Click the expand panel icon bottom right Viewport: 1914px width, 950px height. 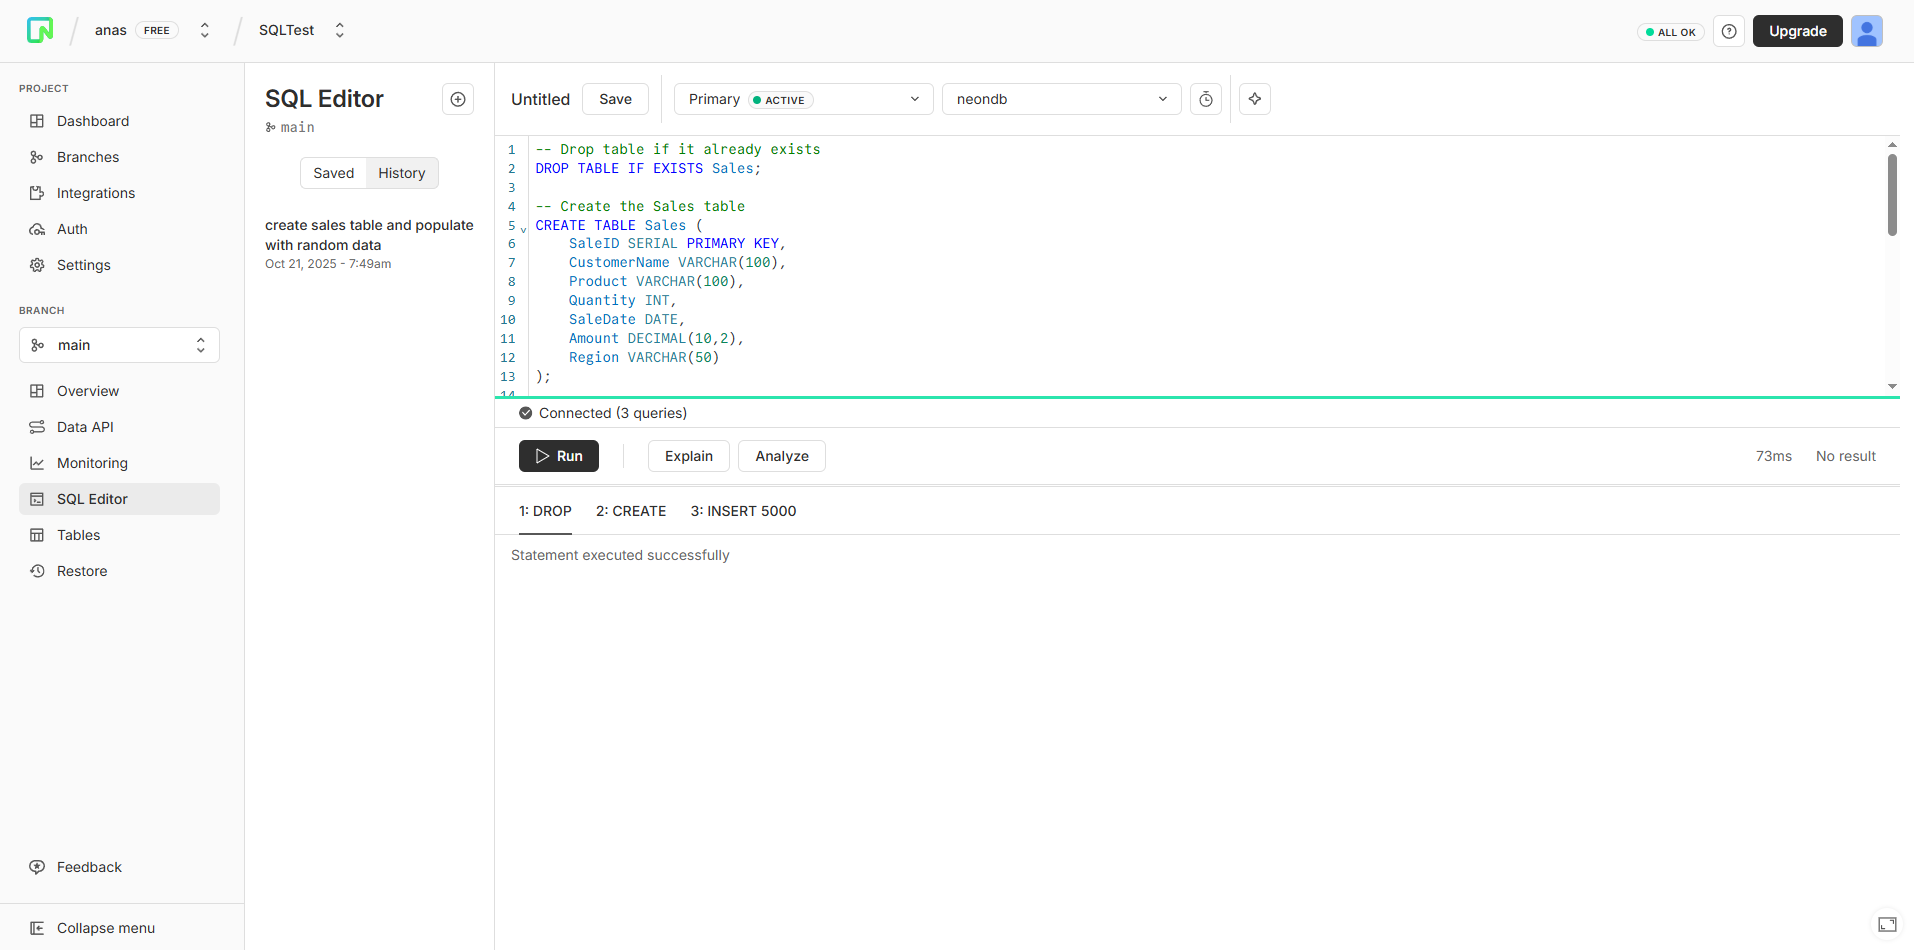click(x=1887, y=924)
